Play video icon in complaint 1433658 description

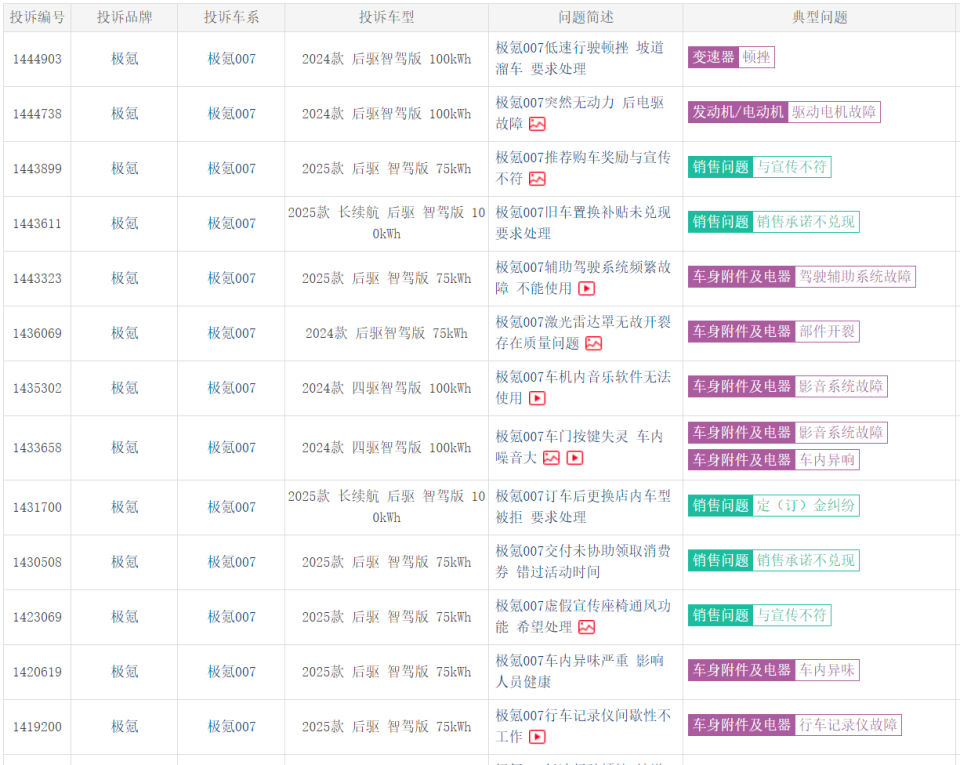pyautogui.click(x=574, y=458)
